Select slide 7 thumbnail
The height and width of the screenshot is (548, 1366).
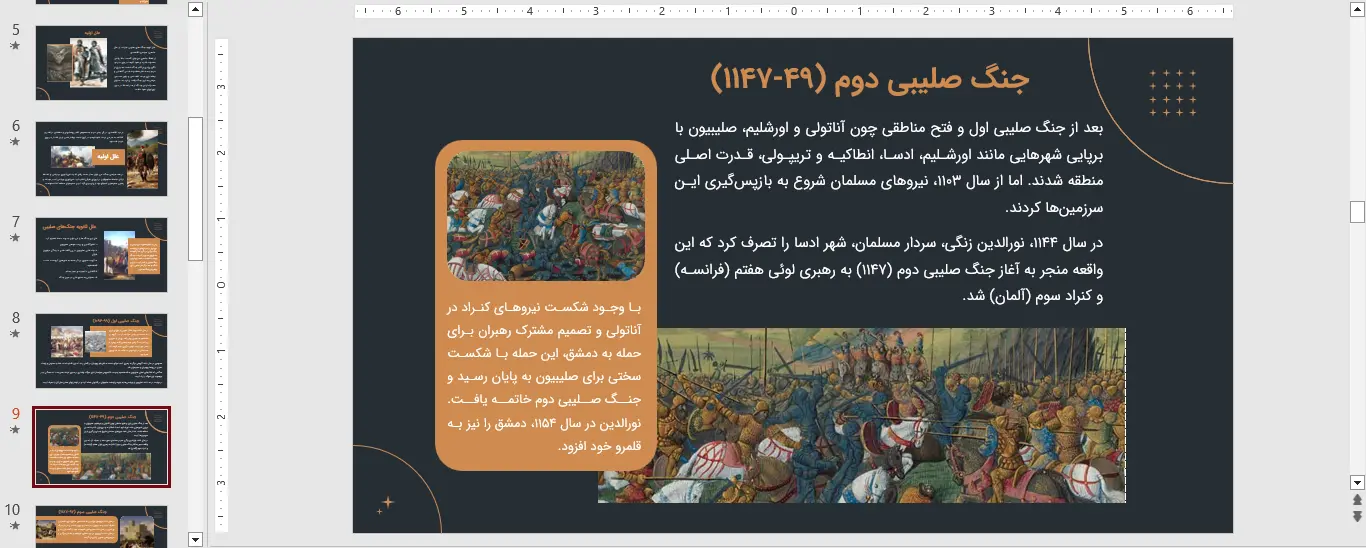102,255
